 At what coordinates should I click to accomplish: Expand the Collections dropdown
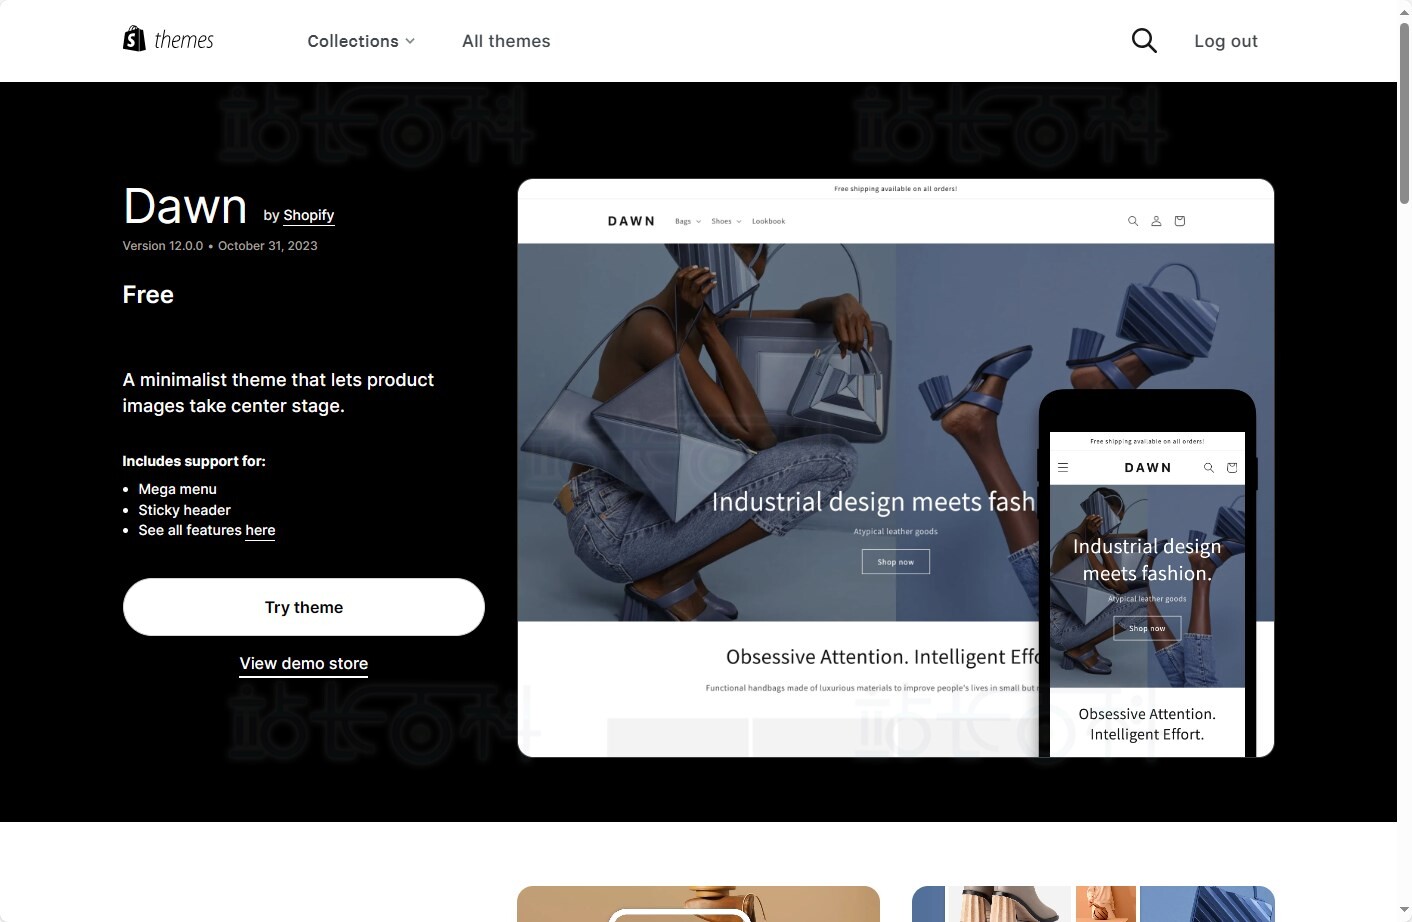[x=361, y=41]
